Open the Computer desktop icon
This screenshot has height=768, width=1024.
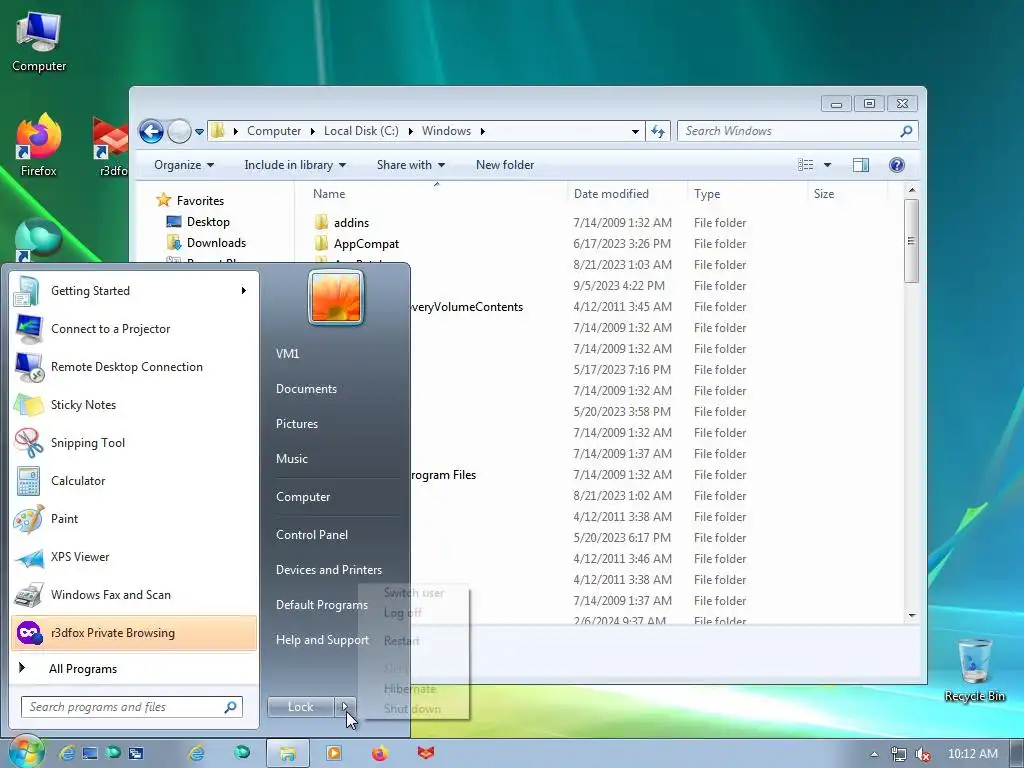[x=39, y=40]
